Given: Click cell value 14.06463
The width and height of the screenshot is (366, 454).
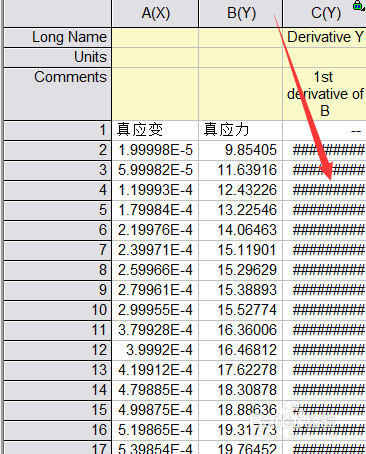Looking at the screenshot, I should (241, 230).
